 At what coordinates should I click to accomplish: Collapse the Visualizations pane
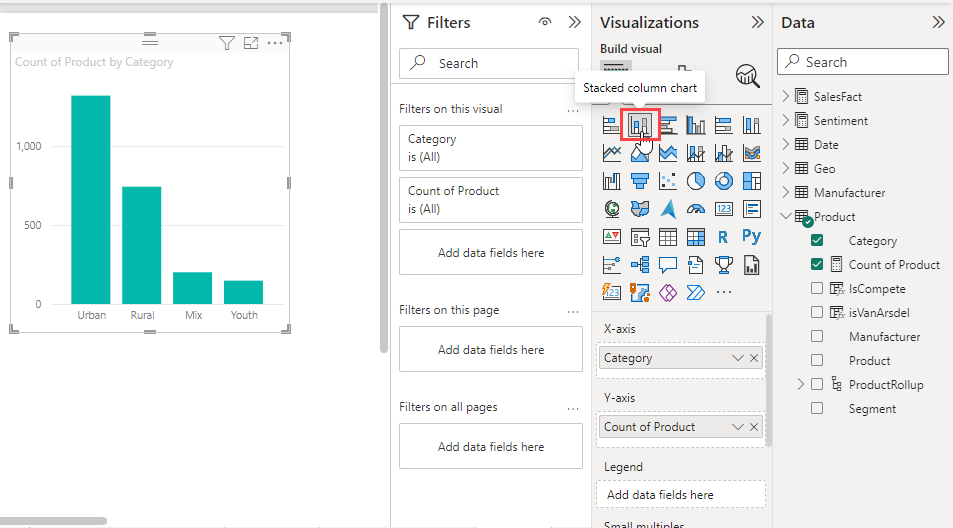(757, 22)
